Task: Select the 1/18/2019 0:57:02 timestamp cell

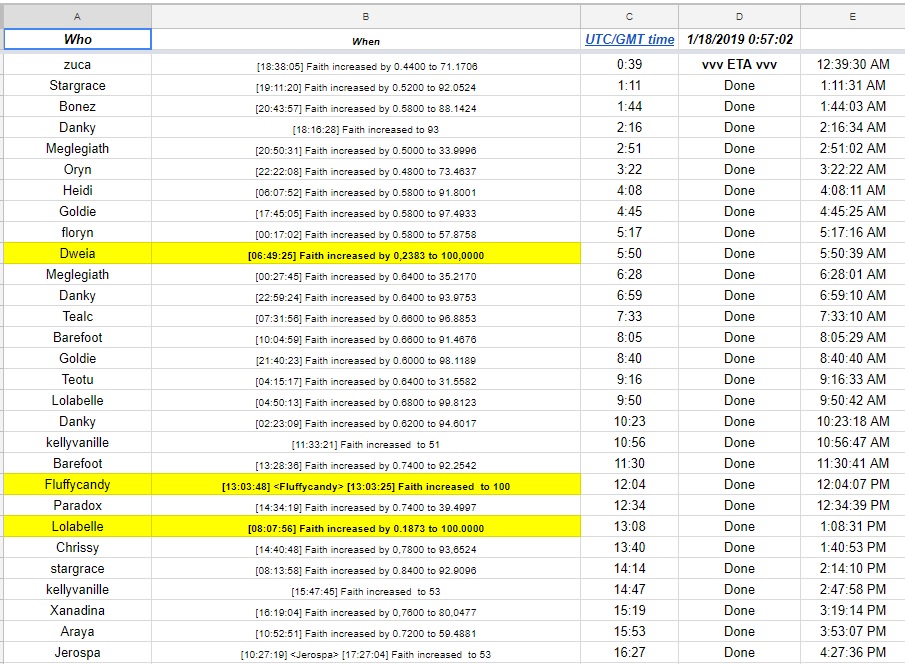Action: coord(739,40)
